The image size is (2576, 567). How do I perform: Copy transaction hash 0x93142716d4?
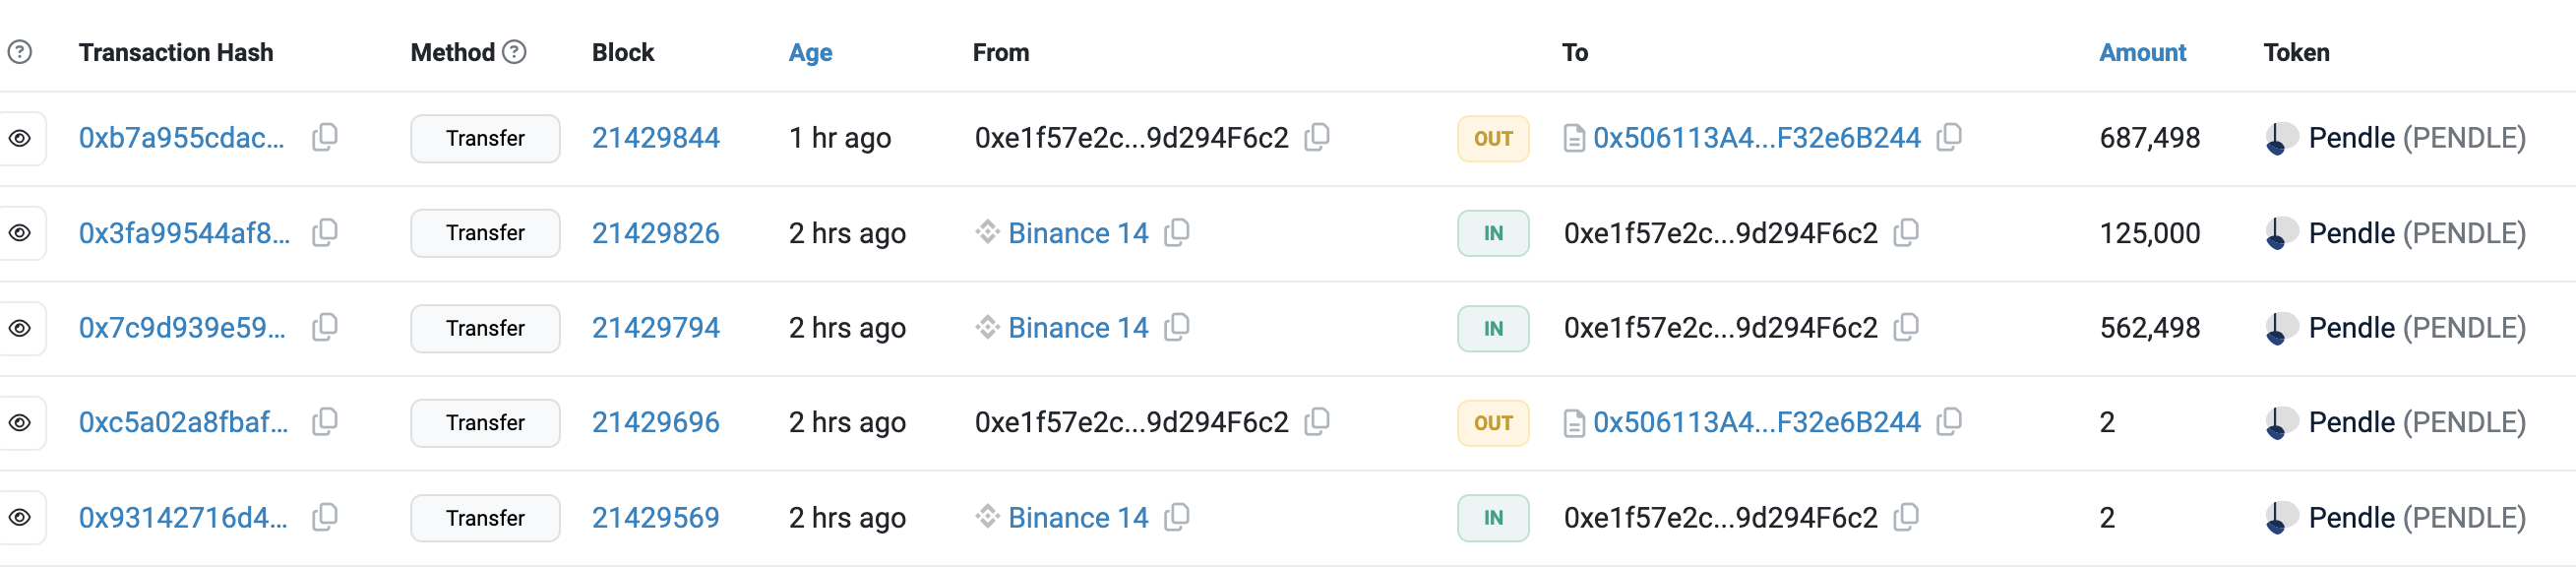[x=325, y=517]
